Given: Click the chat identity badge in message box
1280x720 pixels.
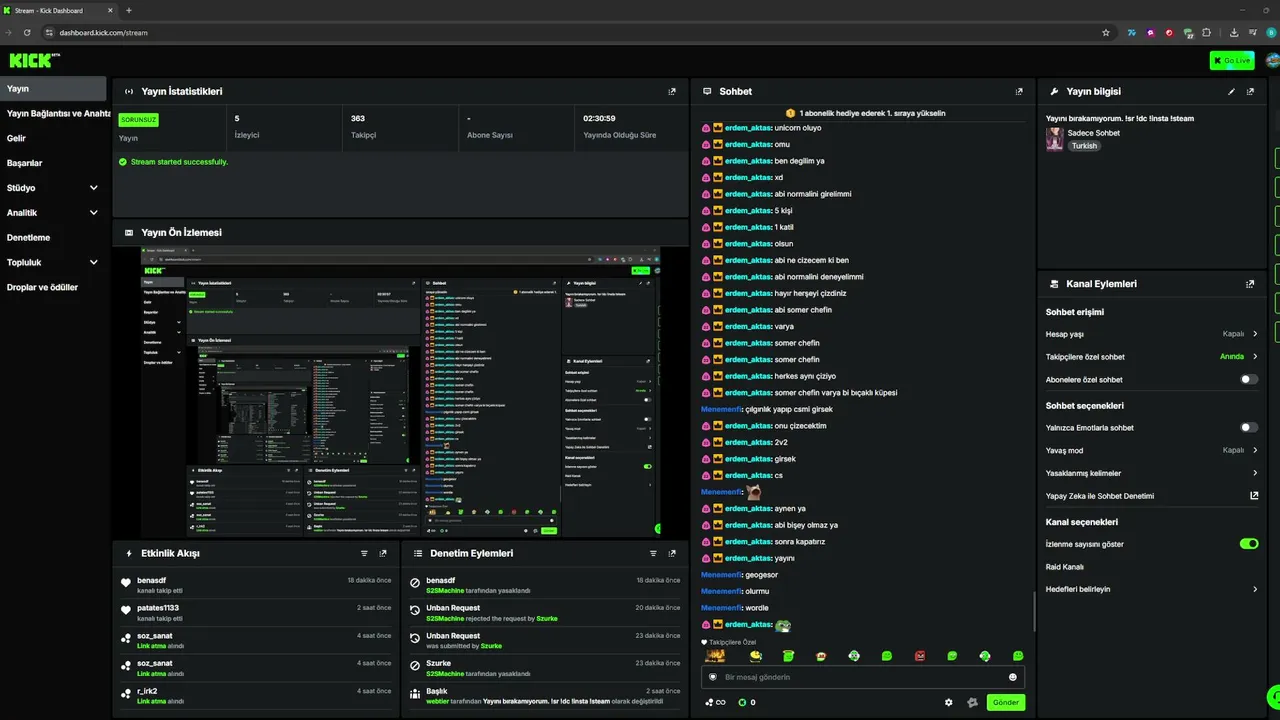Looking at the screenshot, I should tap(713, 677).
